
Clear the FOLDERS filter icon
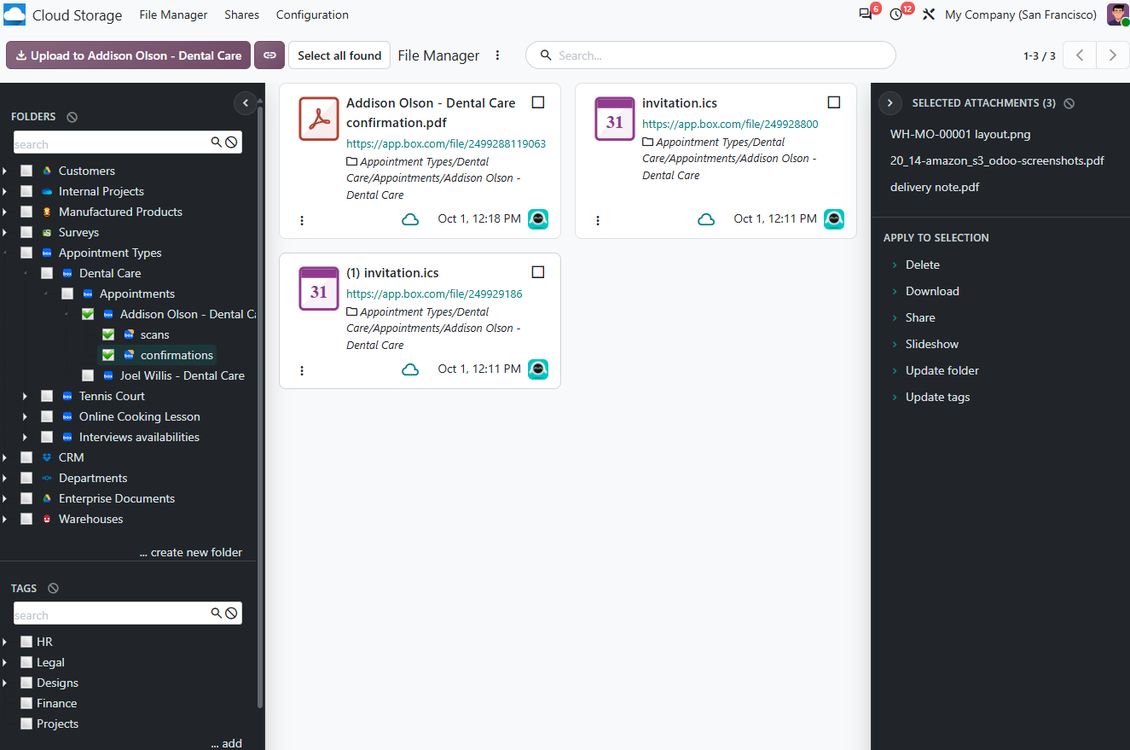(x=72, y=117)
